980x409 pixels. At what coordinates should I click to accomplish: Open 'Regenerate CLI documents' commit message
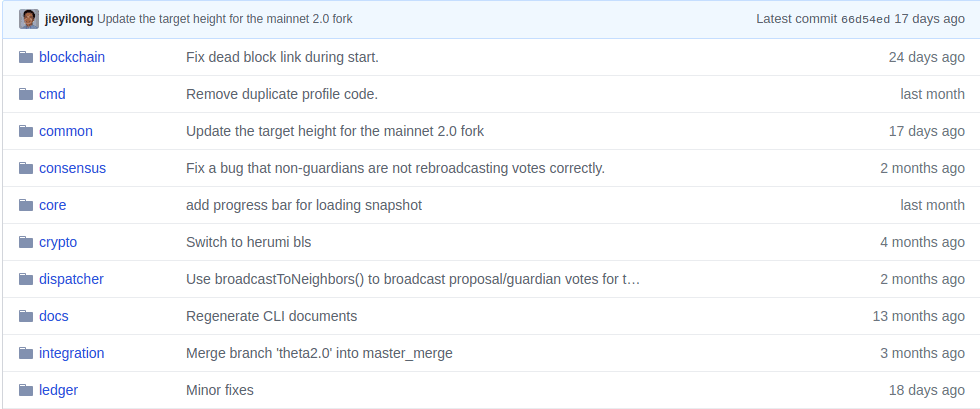[x=271, y=316]
